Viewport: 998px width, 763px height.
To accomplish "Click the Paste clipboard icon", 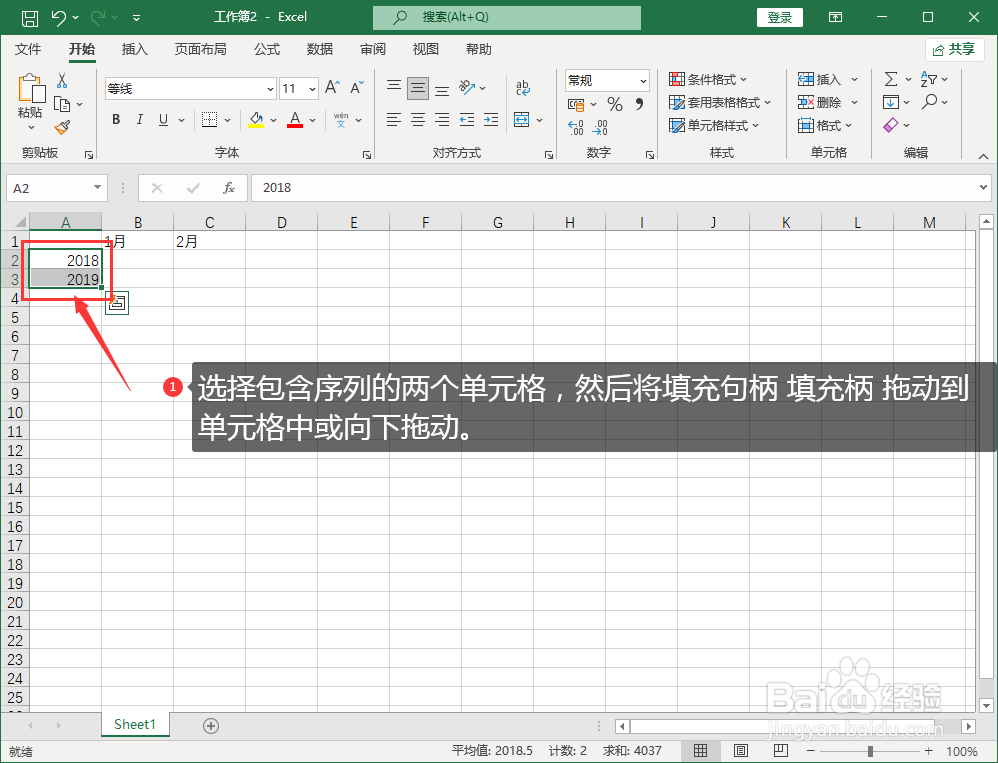I will [x=31, y=89].
